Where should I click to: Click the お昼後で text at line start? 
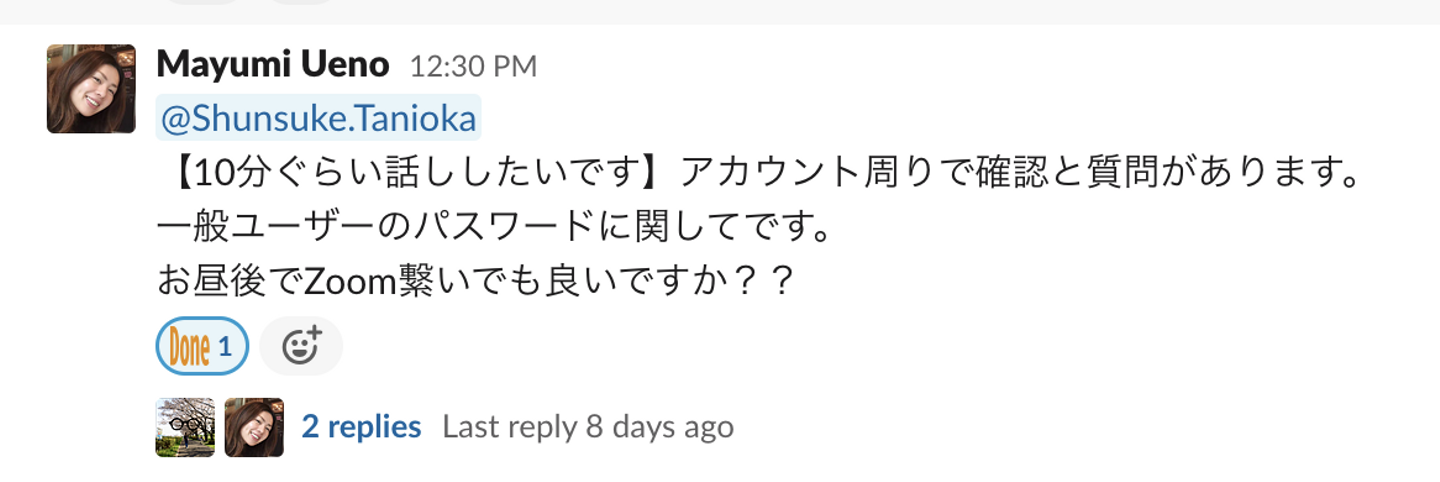229,283
